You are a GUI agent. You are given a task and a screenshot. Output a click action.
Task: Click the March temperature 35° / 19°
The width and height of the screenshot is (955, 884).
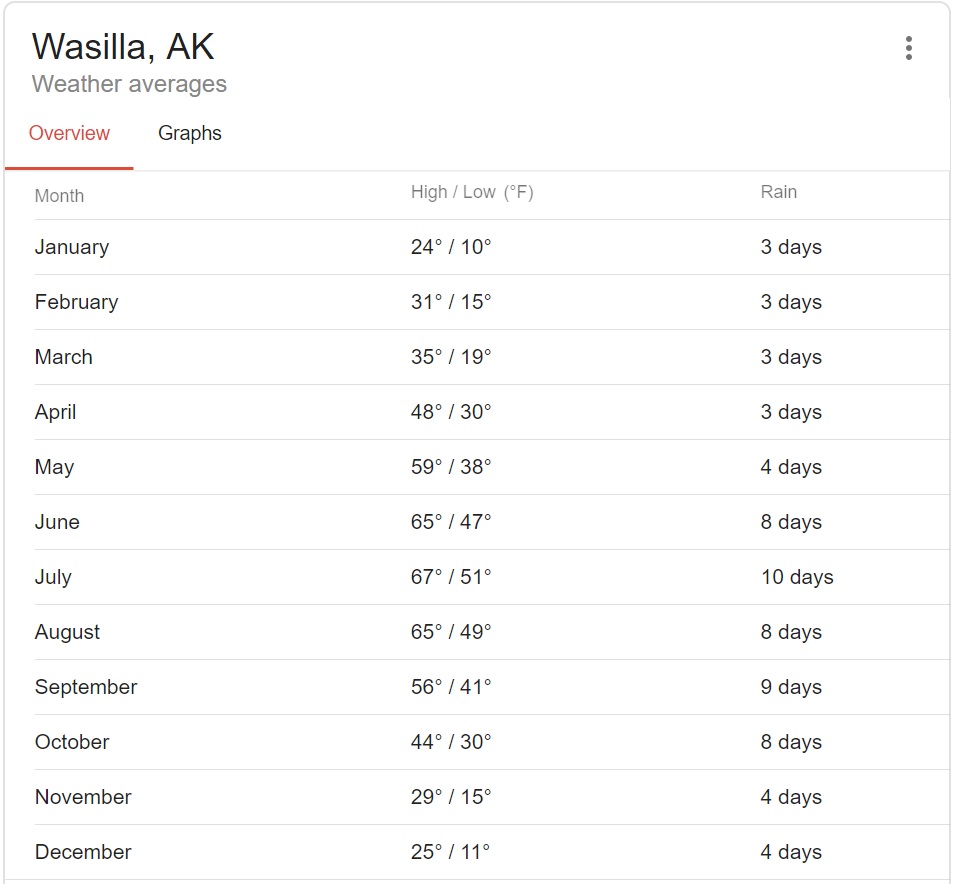tap(451, 357)
